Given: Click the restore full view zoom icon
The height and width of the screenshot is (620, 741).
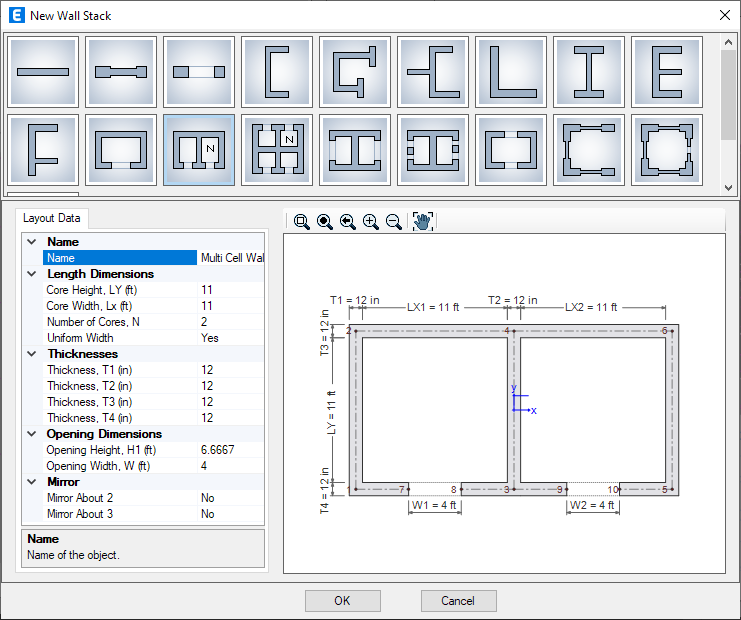Looking at the screenshot, I should pos(325,221).
